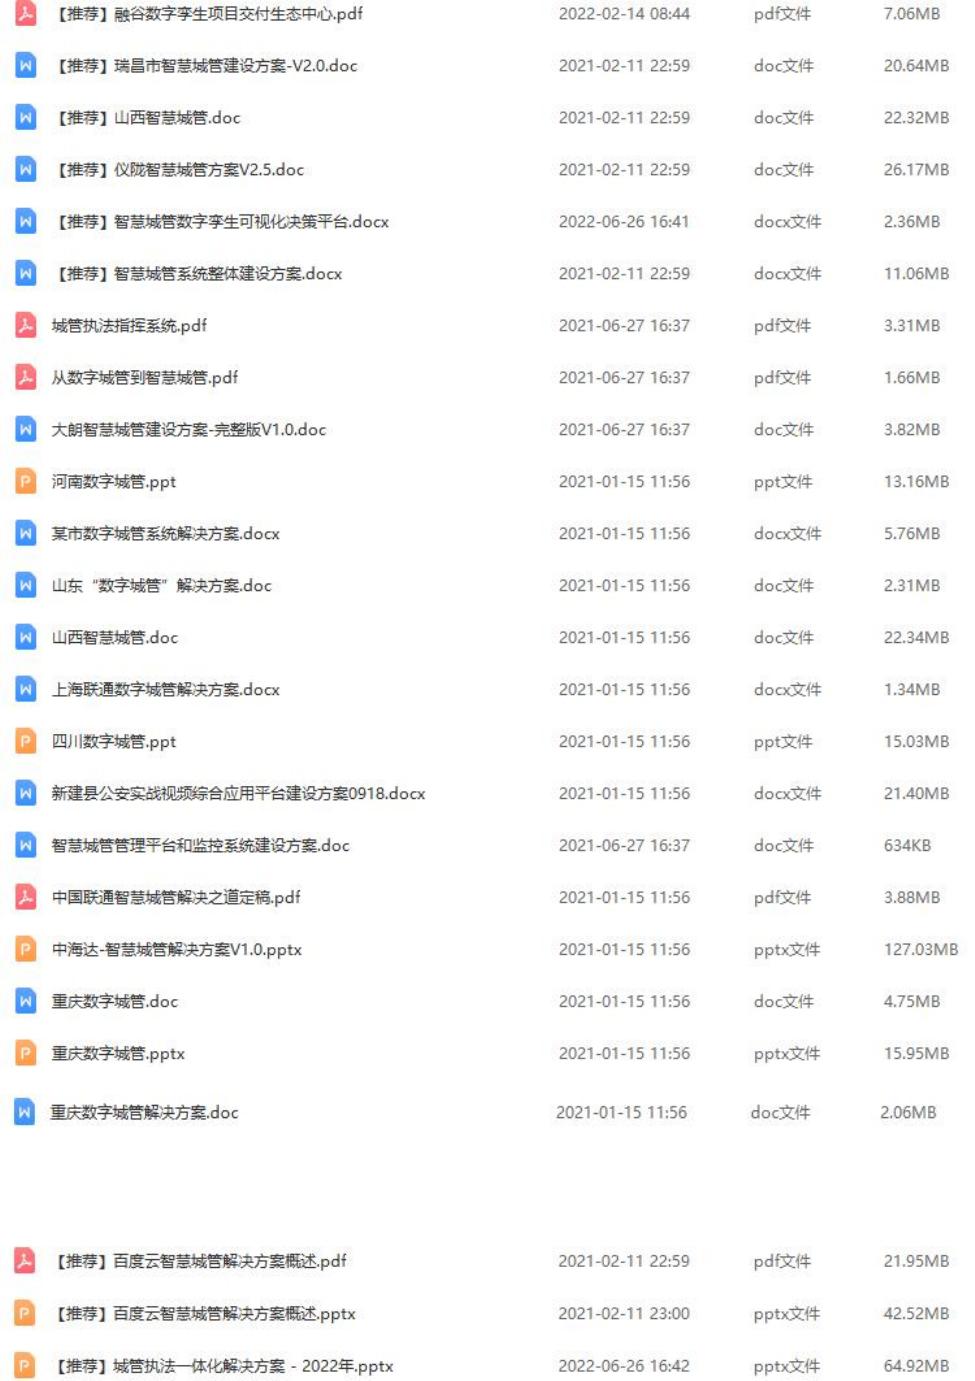Select 智慧城管管理平台和监控系统建设方案.doc

pos(200,846)
